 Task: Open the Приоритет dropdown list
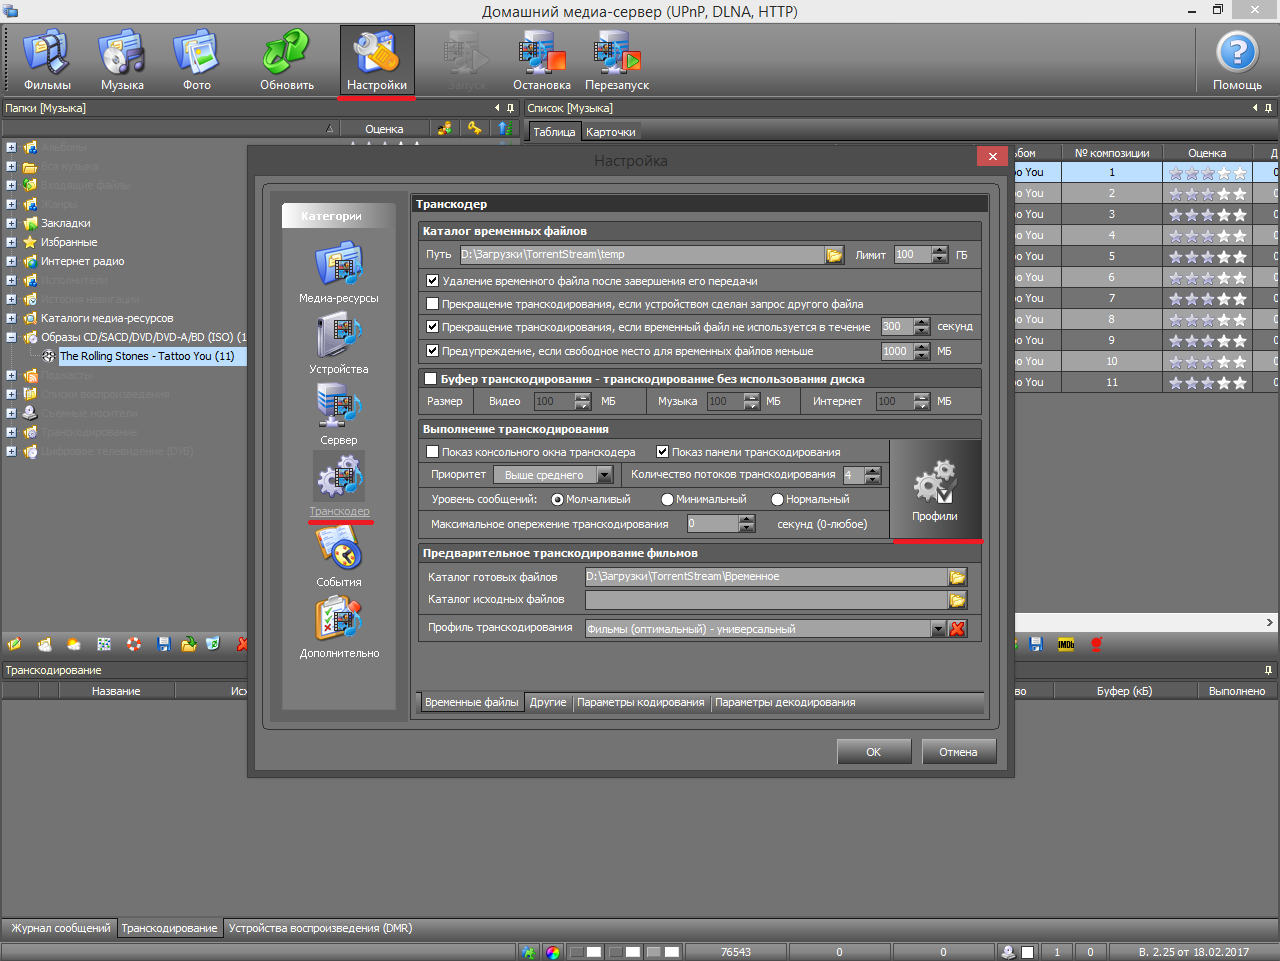pyautogui.click(x=605, y=475)
